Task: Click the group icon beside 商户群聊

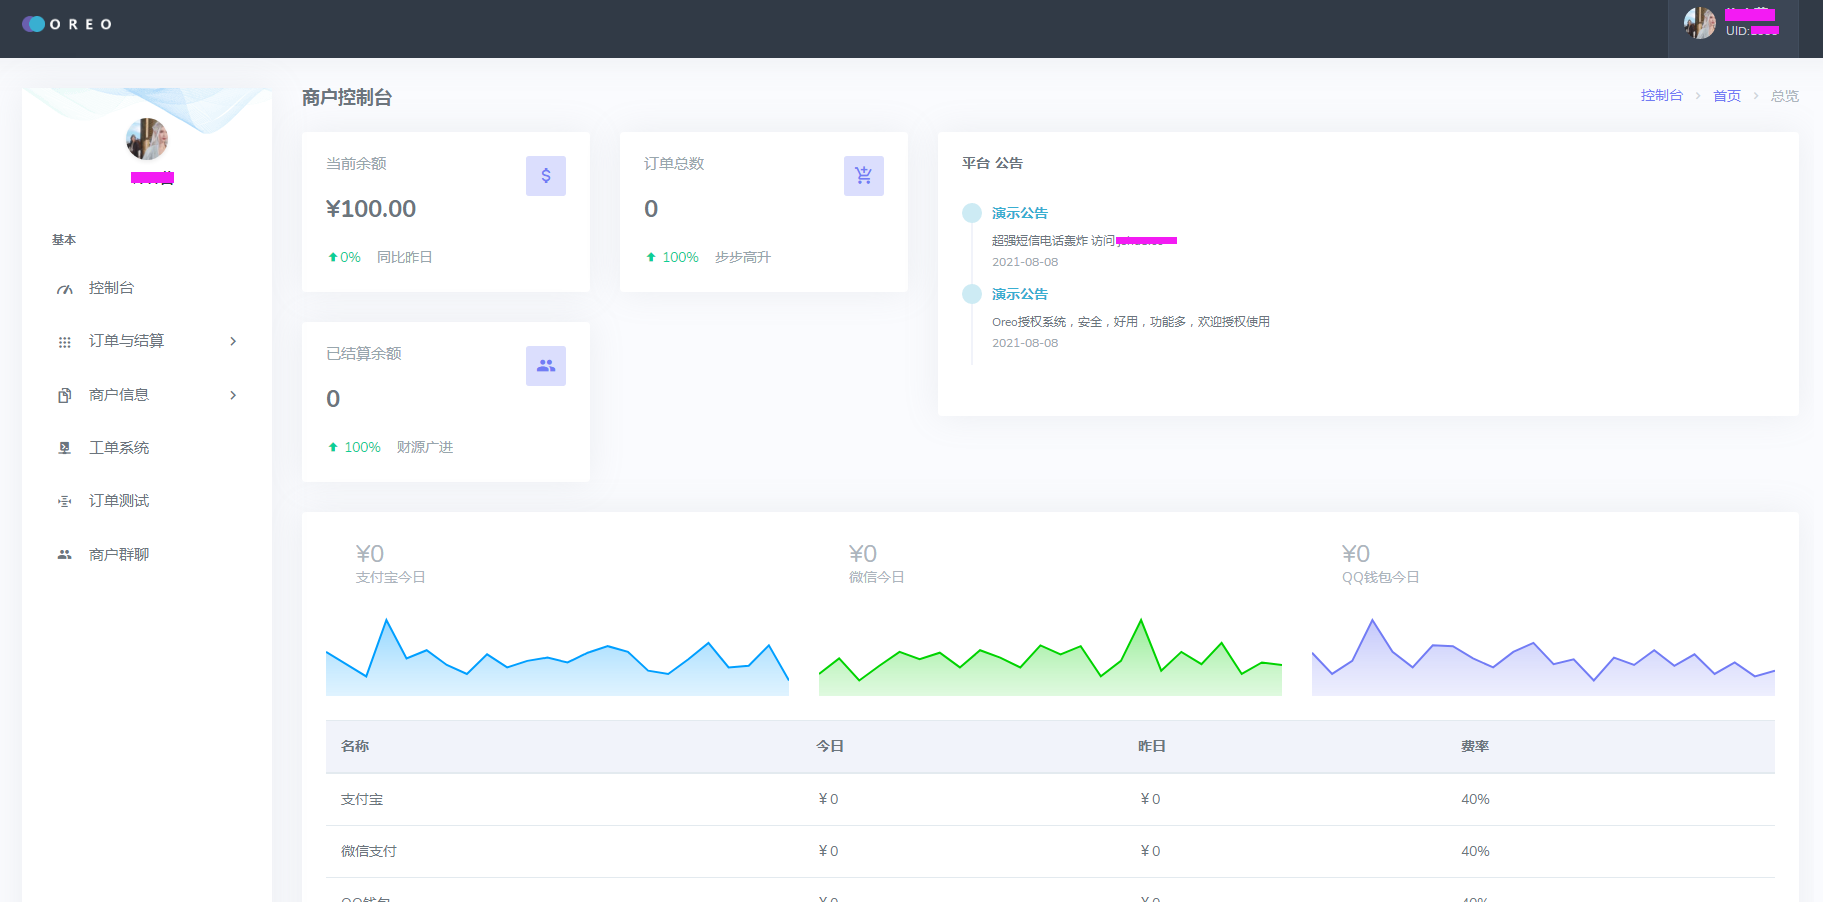Action: pos(65,555)
